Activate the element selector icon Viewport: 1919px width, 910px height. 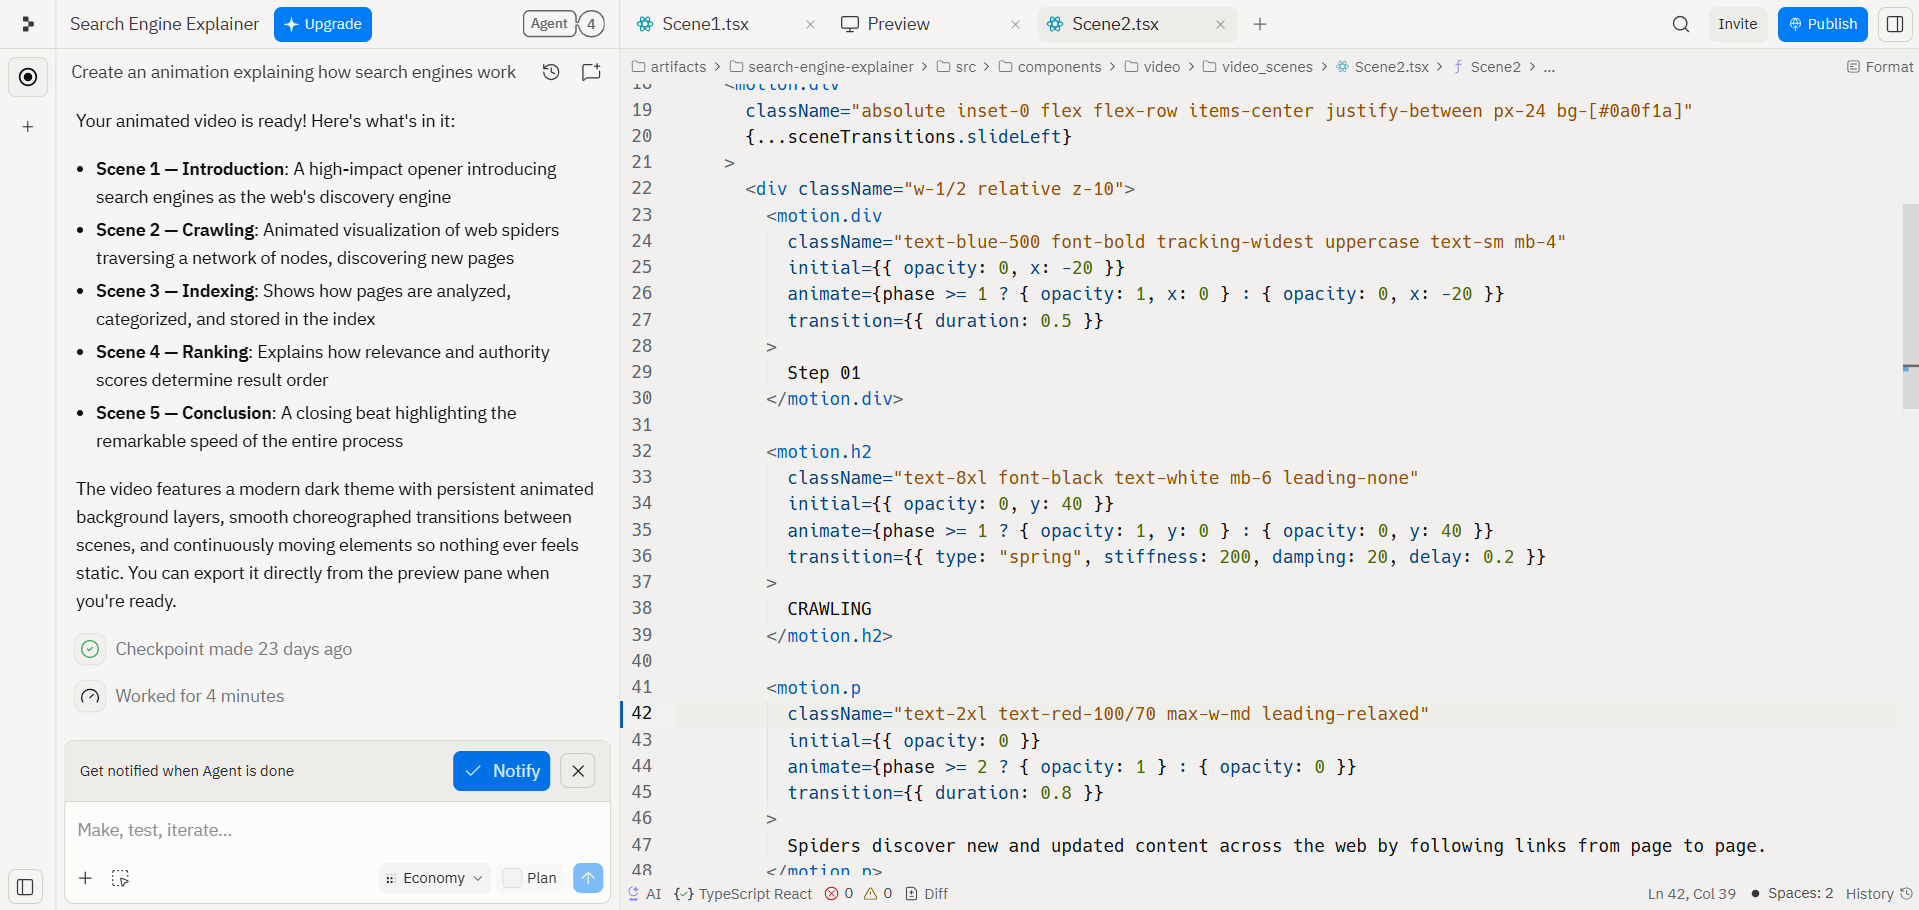tap(120, 878)
